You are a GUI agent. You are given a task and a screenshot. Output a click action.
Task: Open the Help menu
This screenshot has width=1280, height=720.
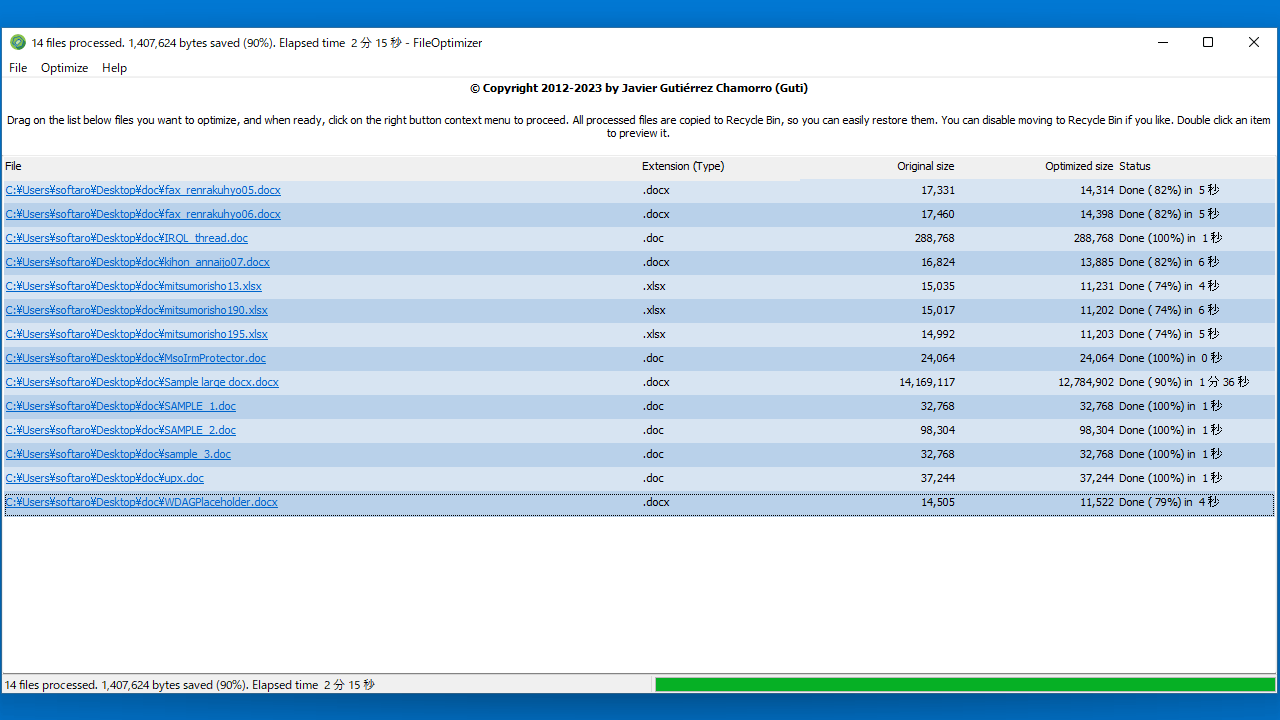(x=114, y=68)
